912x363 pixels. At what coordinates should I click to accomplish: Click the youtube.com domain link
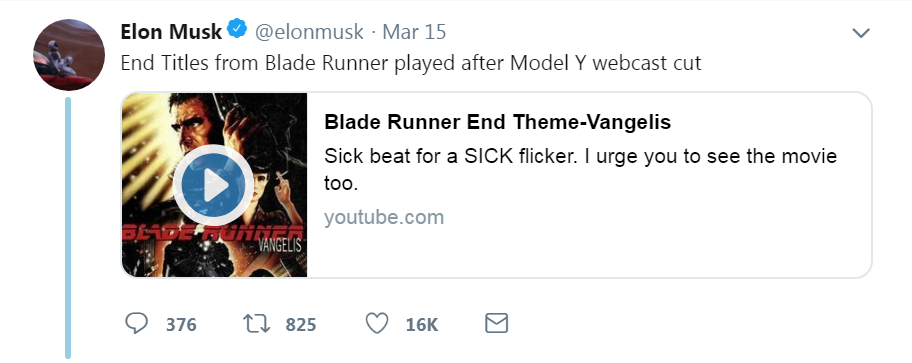(384, 217)
